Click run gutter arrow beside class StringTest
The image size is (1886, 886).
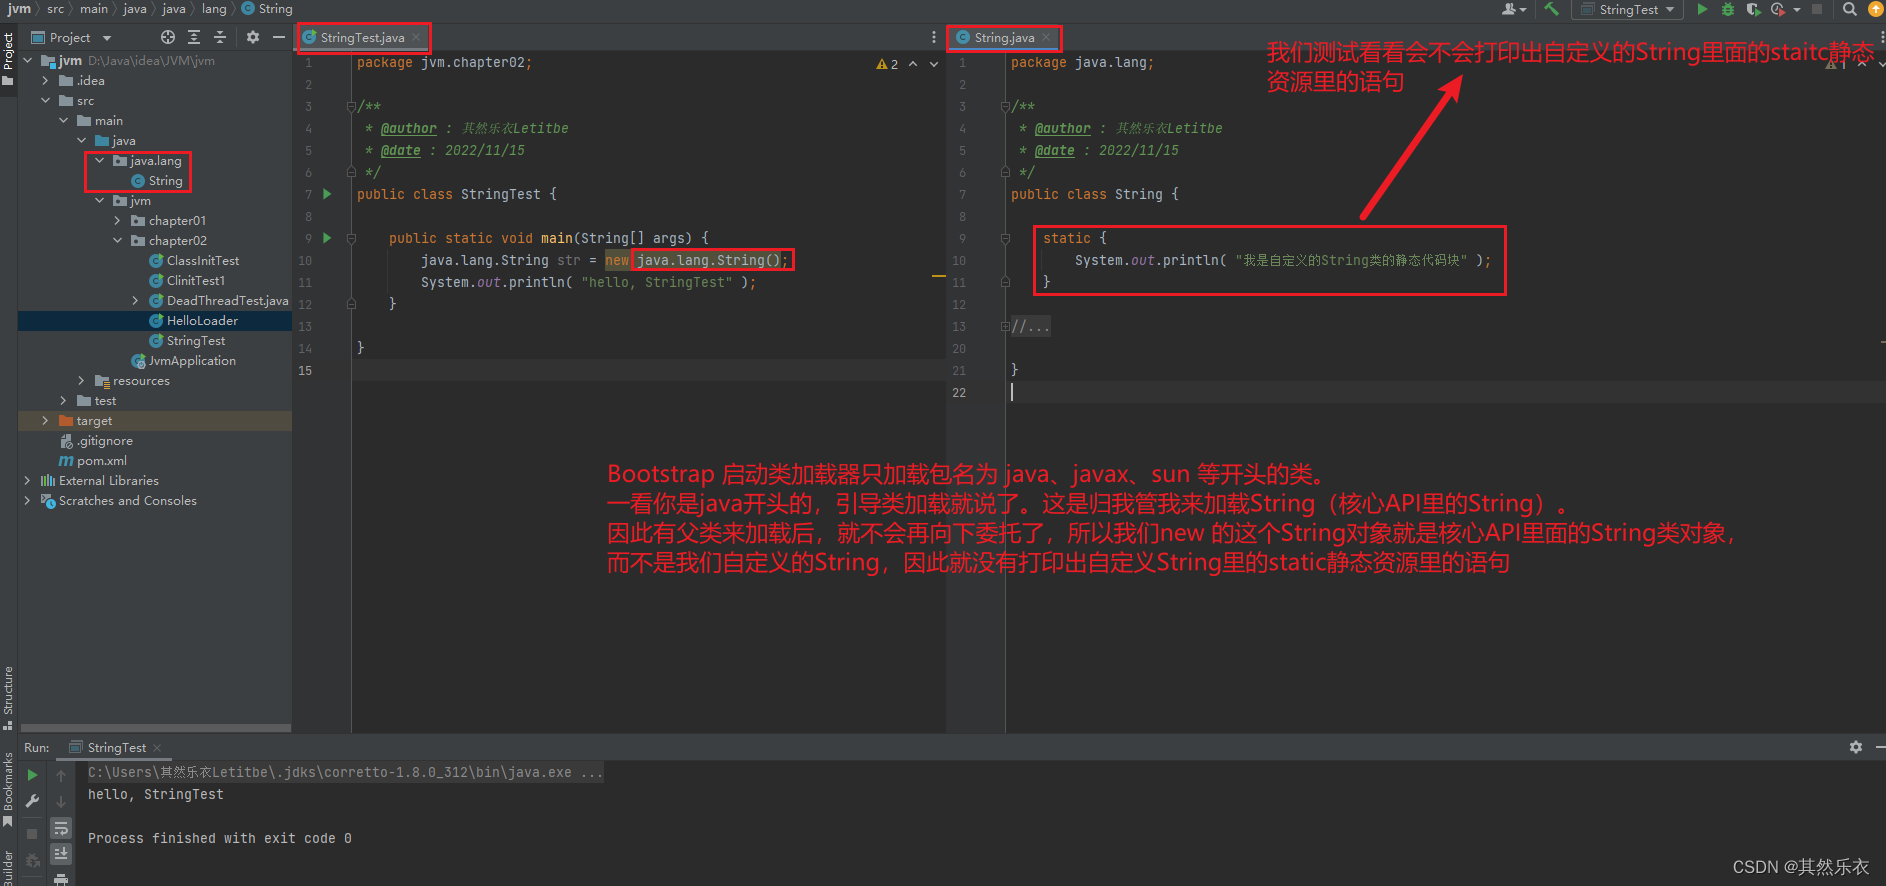pos(327,194)
